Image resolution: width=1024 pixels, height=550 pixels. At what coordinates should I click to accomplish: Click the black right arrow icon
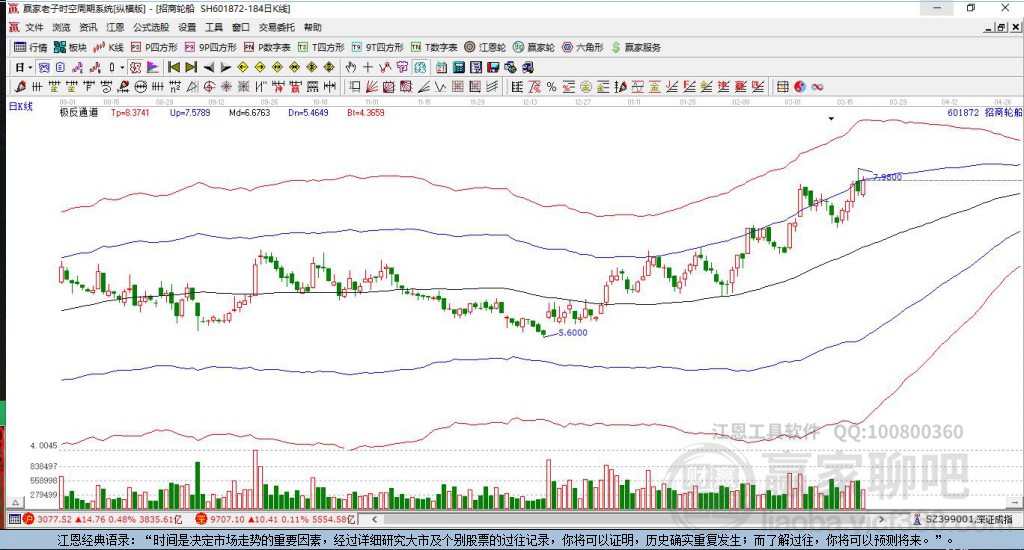pos(225,67)
